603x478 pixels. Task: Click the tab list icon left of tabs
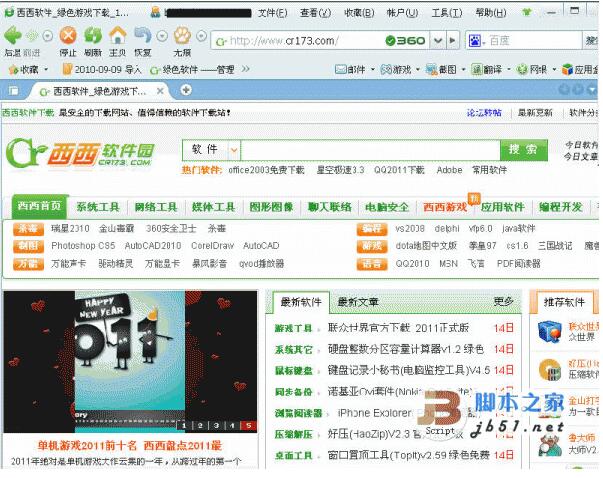[13, 91]
